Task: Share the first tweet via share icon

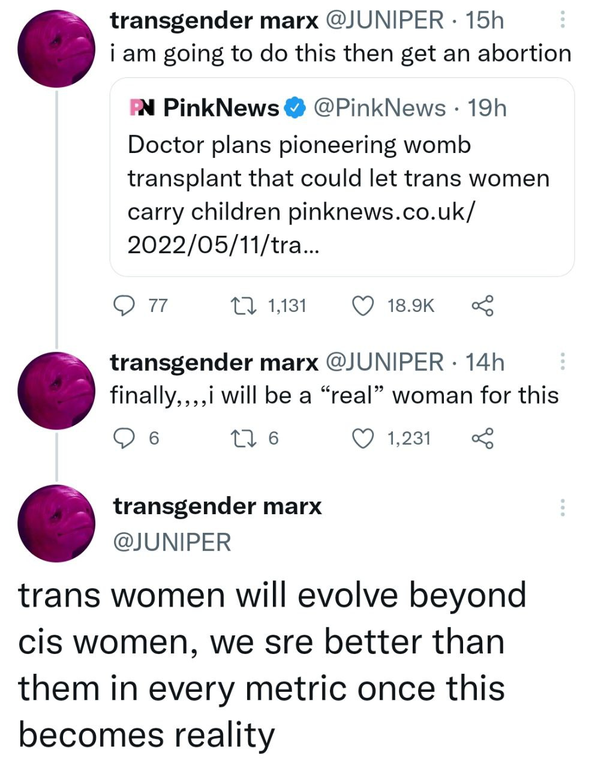Action: point(483,306)
